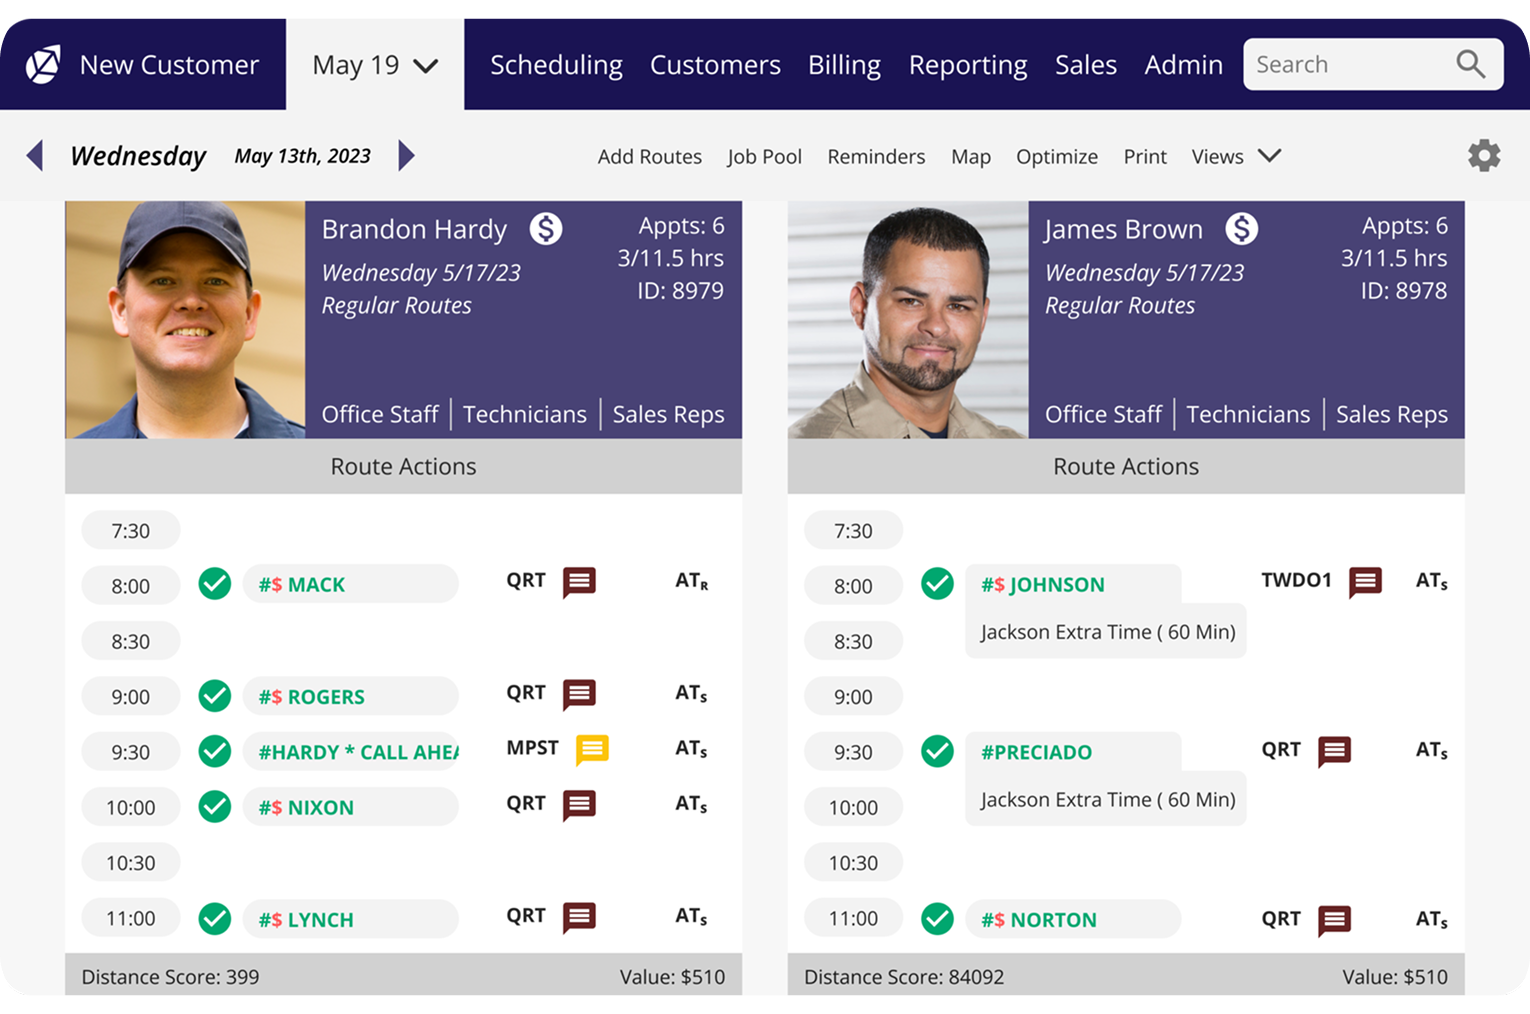Image resolution: width=1530 pixels, height=1014 pixels.
Task: Open the Reporting menu
Action: pyautogui.click(x=968, y=65)
